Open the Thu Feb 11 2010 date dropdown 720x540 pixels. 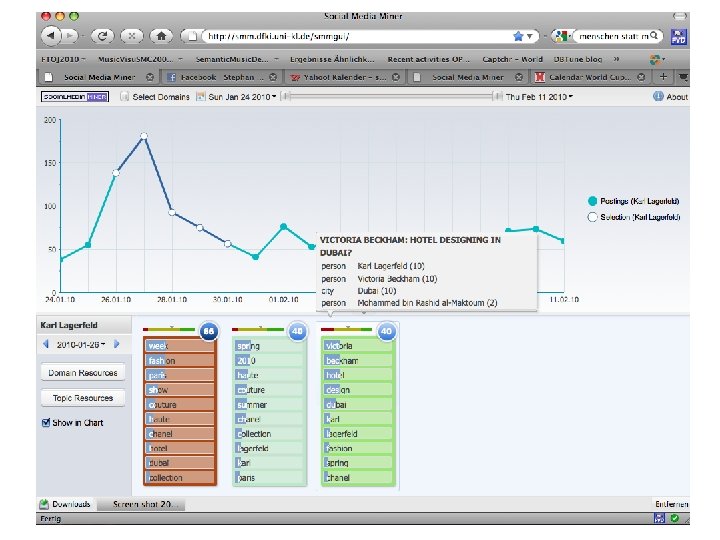click(539, 96)
